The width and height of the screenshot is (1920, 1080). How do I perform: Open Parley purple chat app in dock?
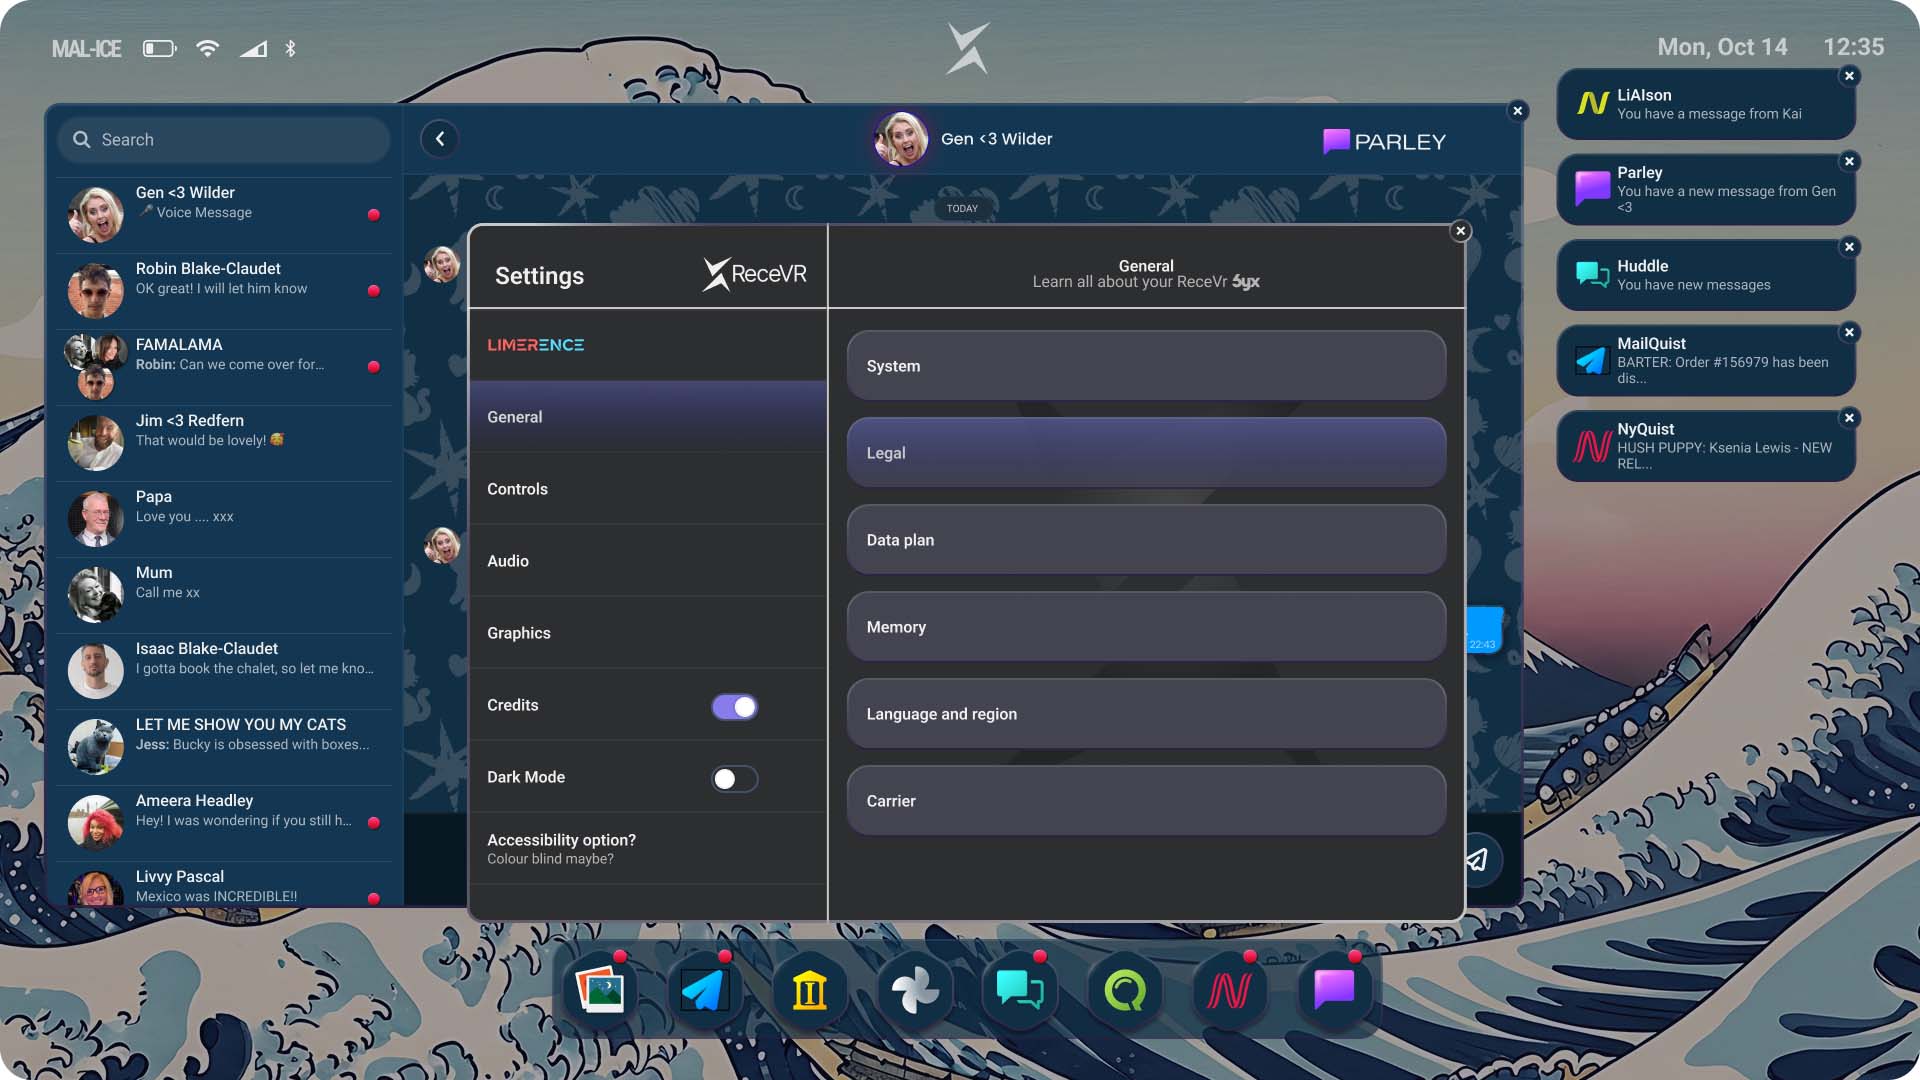tap(1335, 991)
